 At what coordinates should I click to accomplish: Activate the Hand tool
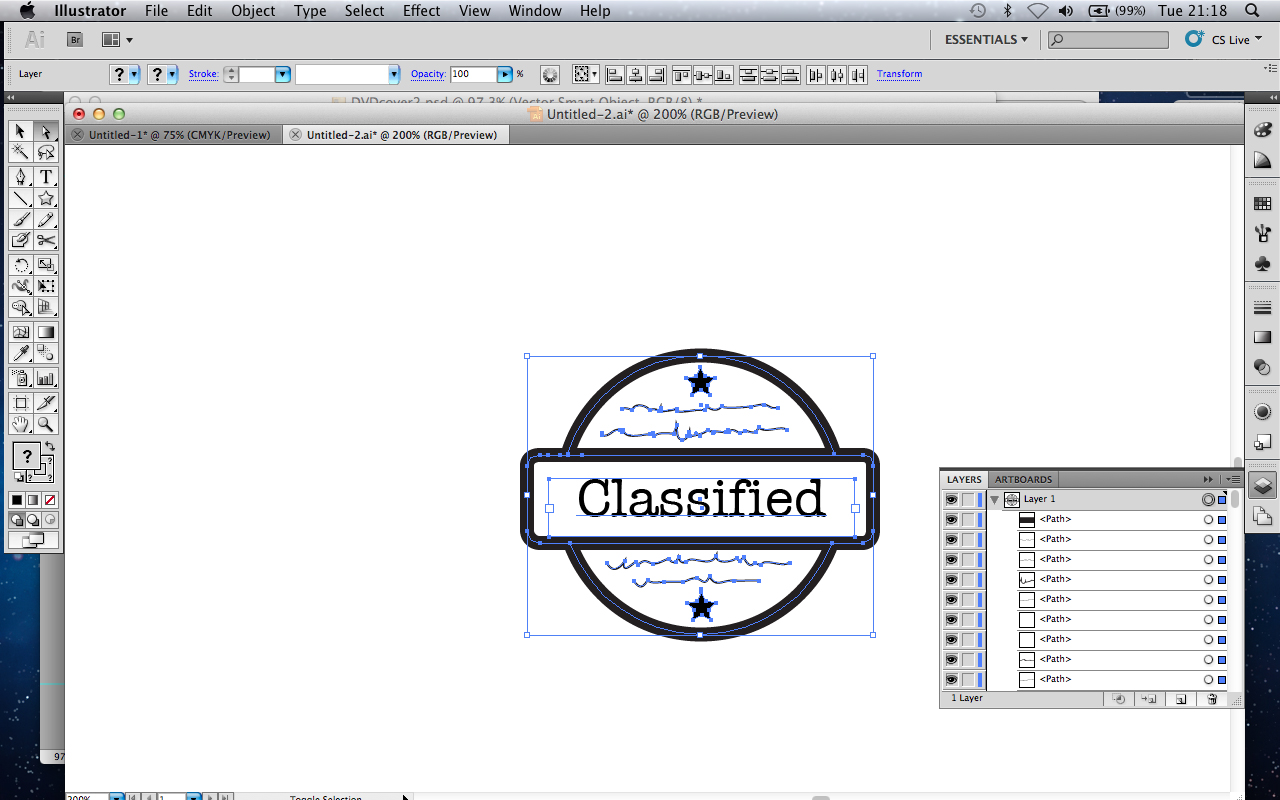[x=21, y=425]
